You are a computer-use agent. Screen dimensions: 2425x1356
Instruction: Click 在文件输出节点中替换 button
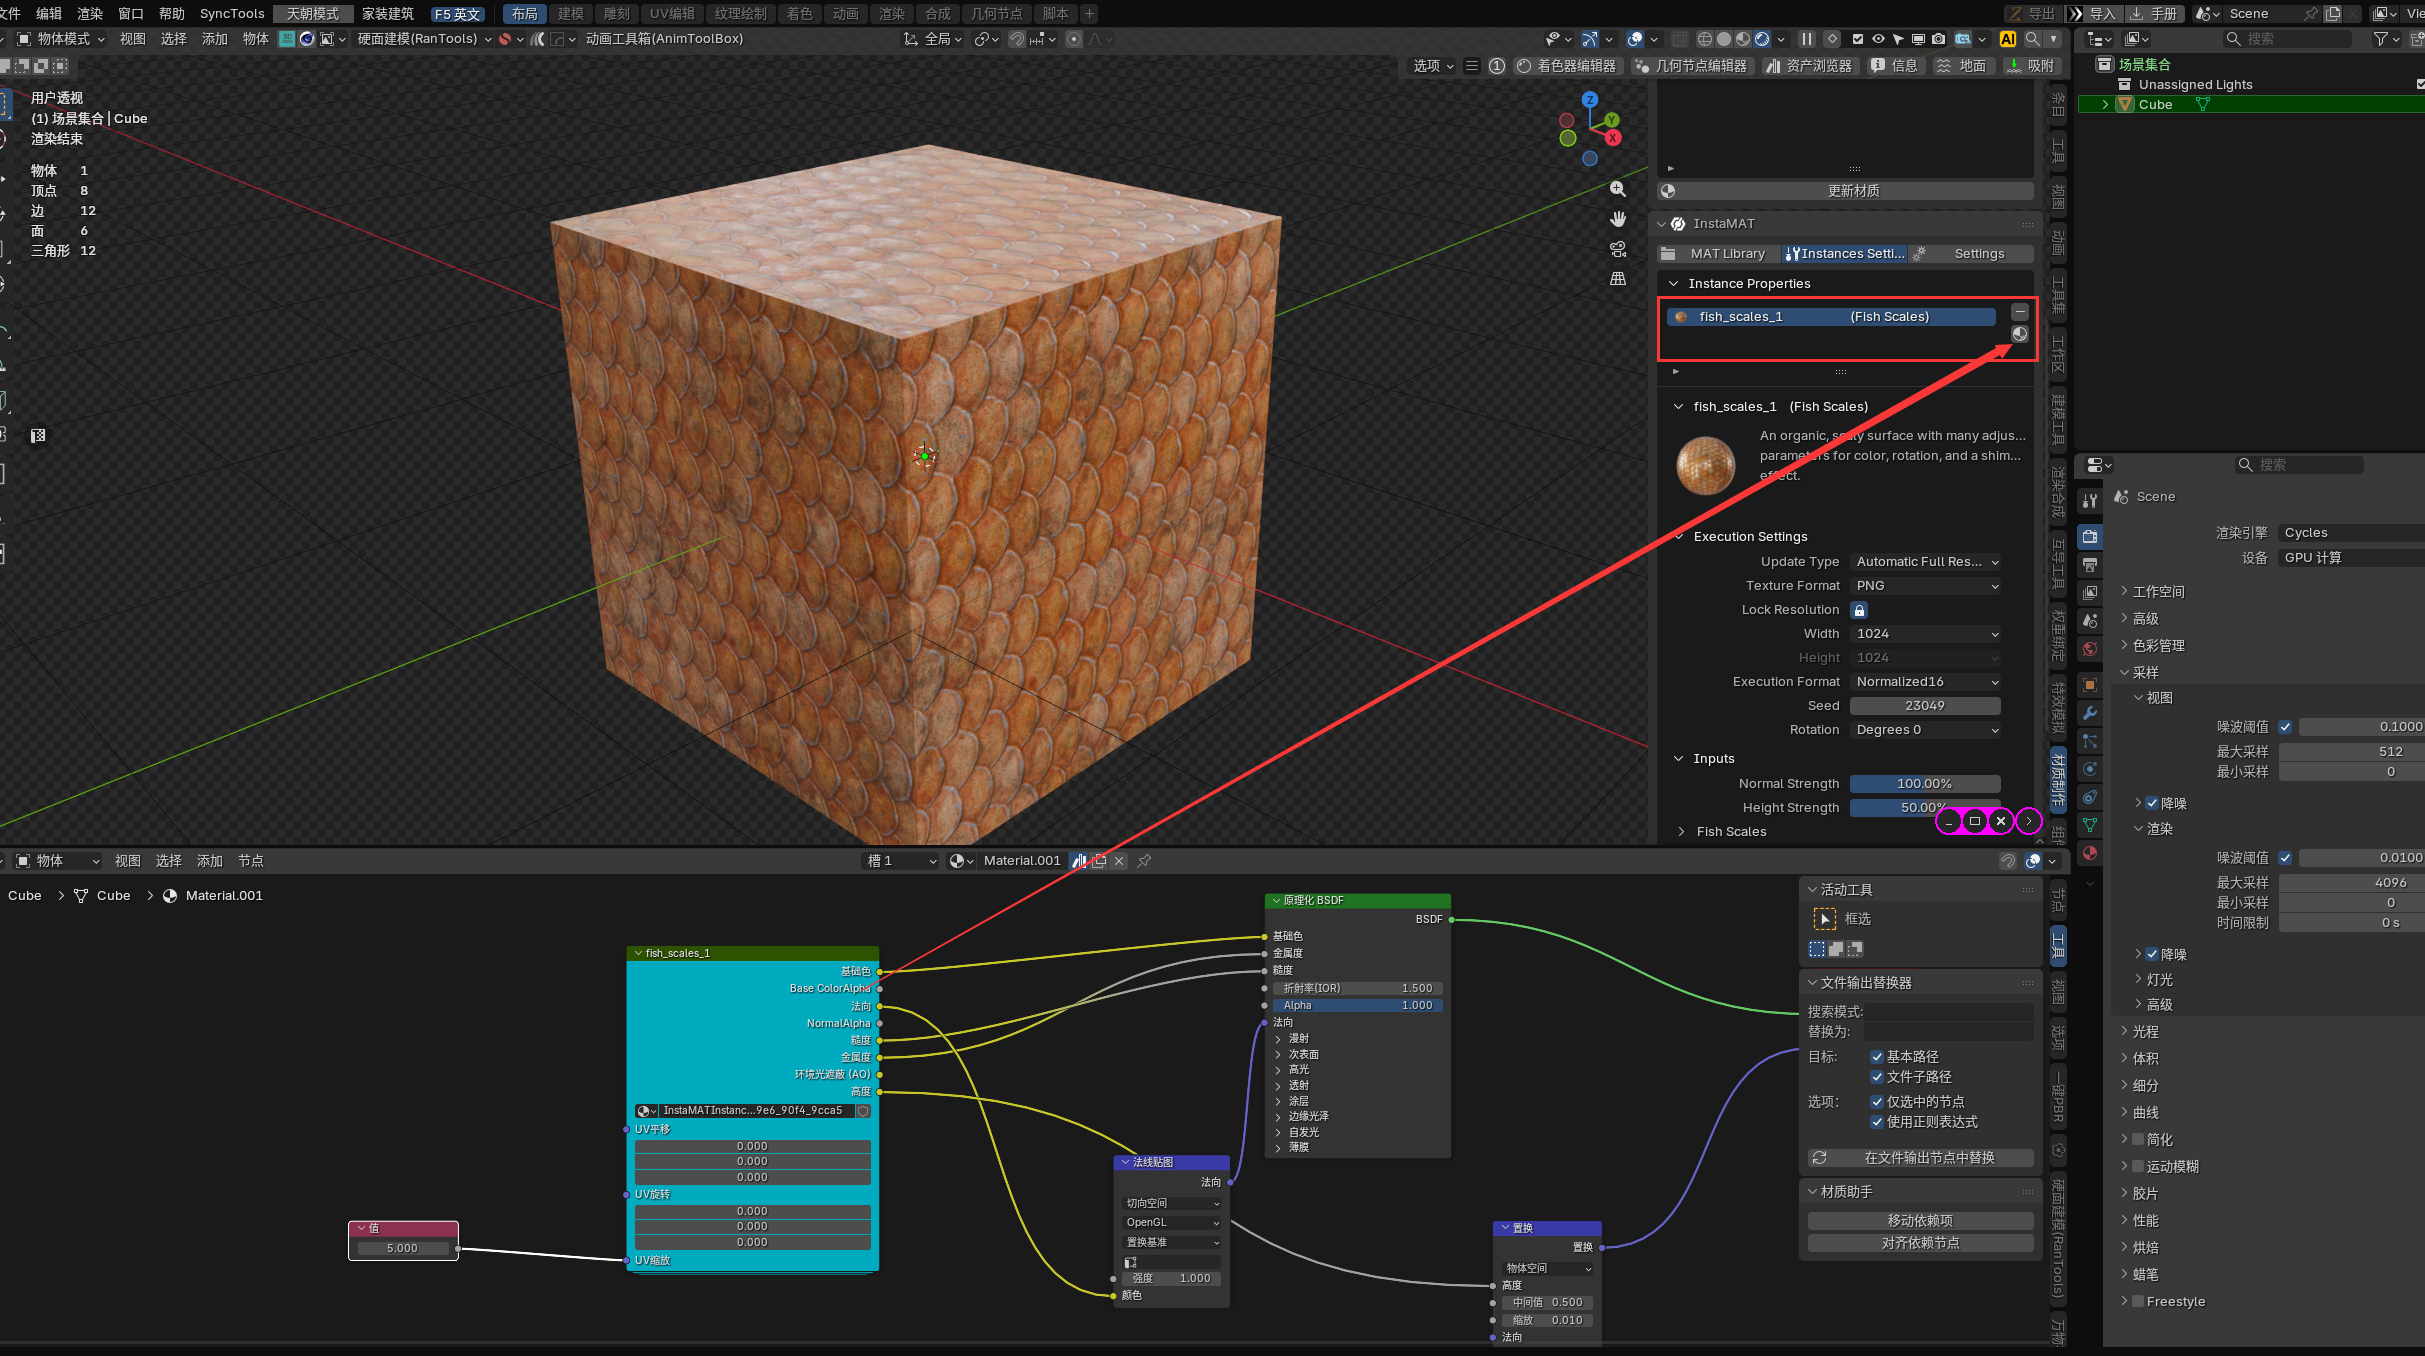point(1921,1158)
